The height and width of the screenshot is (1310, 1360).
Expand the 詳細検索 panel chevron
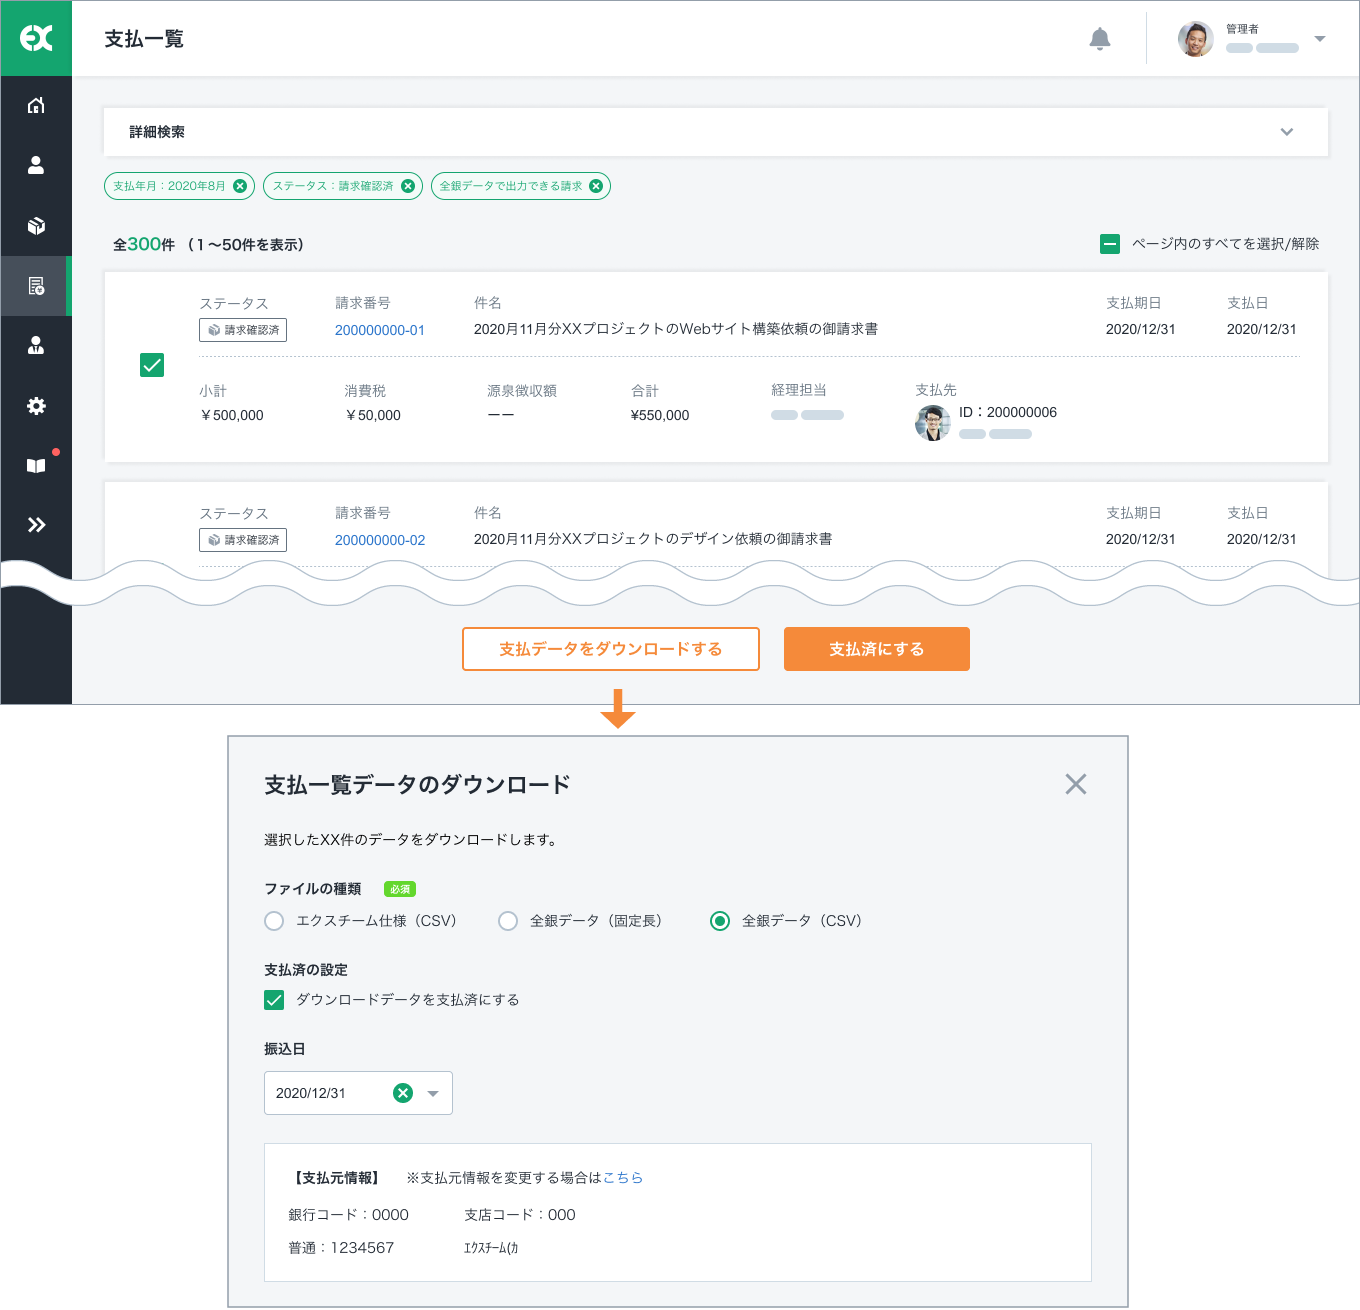pos(1287,132)
